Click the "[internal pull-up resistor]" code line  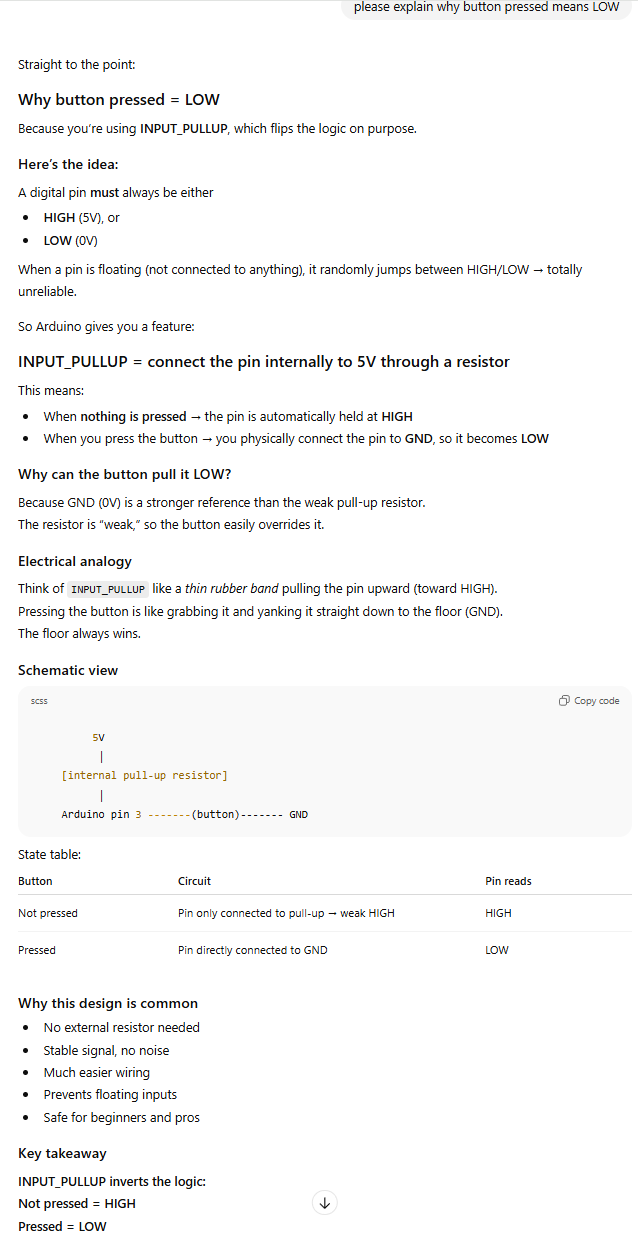coord(144,775)
